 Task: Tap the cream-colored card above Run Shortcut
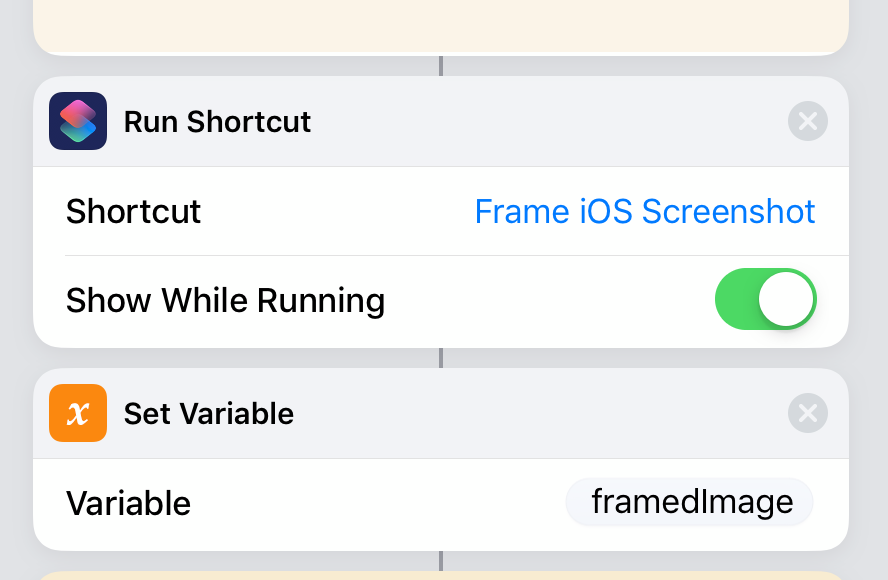(x=440, y=25)
